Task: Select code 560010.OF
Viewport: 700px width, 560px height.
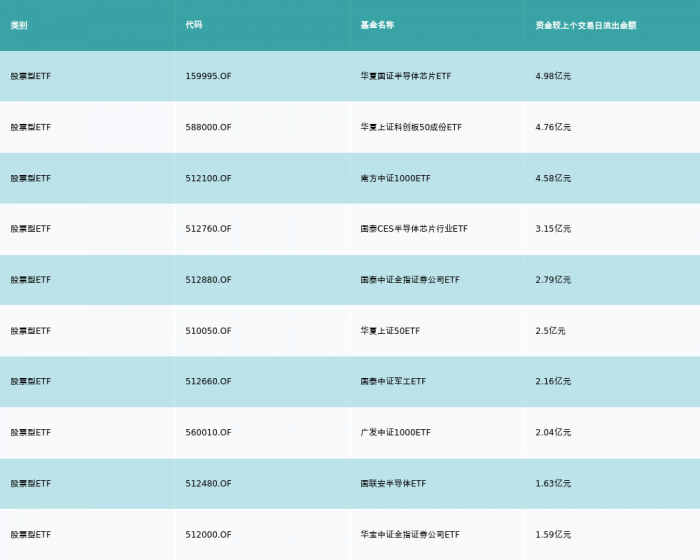Action: click(x=208, y=432)
